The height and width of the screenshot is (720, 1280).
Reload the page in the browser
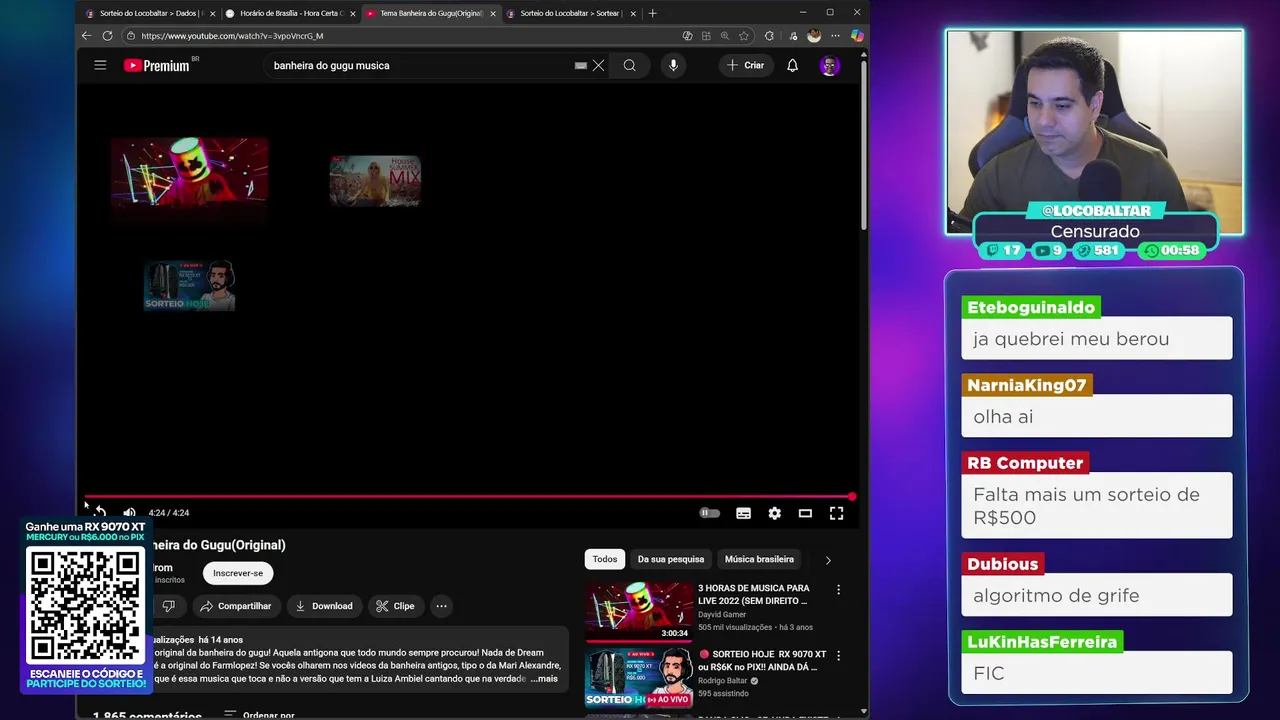point(108,35)
